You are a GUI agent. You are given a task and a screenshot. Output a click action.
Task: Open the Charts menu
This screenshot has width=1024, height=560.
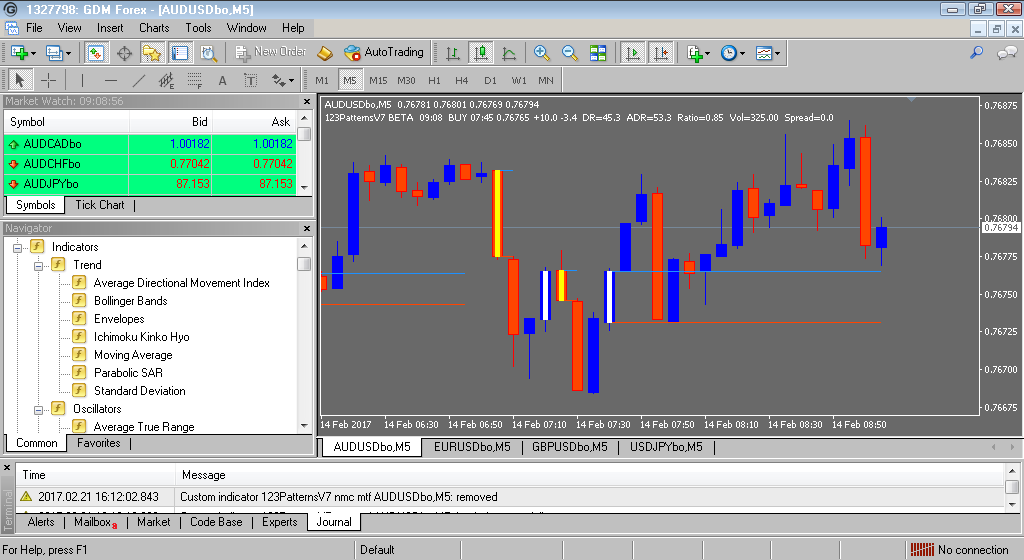pos(154,28)
